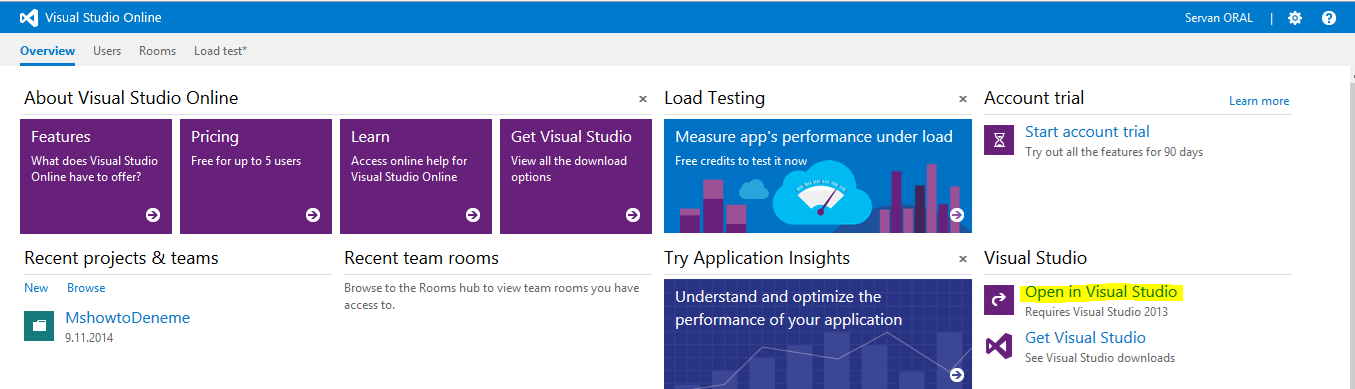Screen dimensions: 1355x389
Task: Click 'See Visual Studio downloads' text
Action: point(1100,358)
